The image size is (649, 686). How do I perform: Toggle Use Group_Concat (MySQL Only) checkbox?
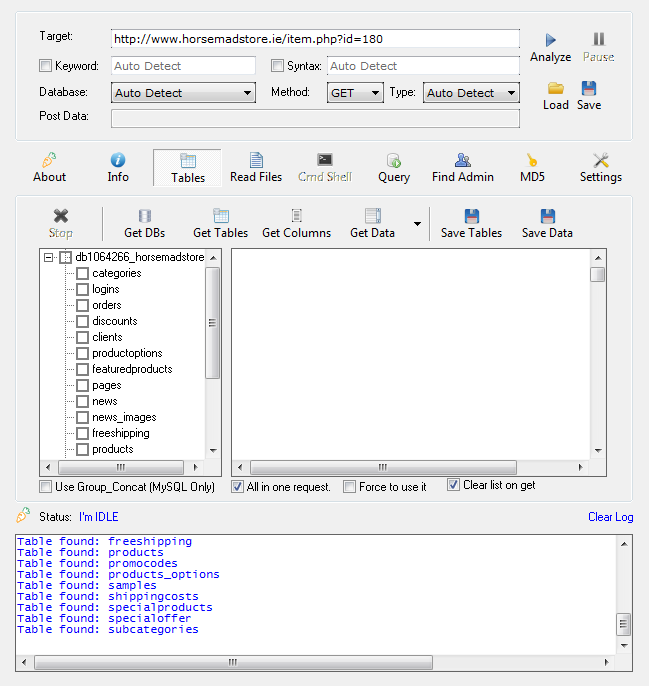[45, 486]
